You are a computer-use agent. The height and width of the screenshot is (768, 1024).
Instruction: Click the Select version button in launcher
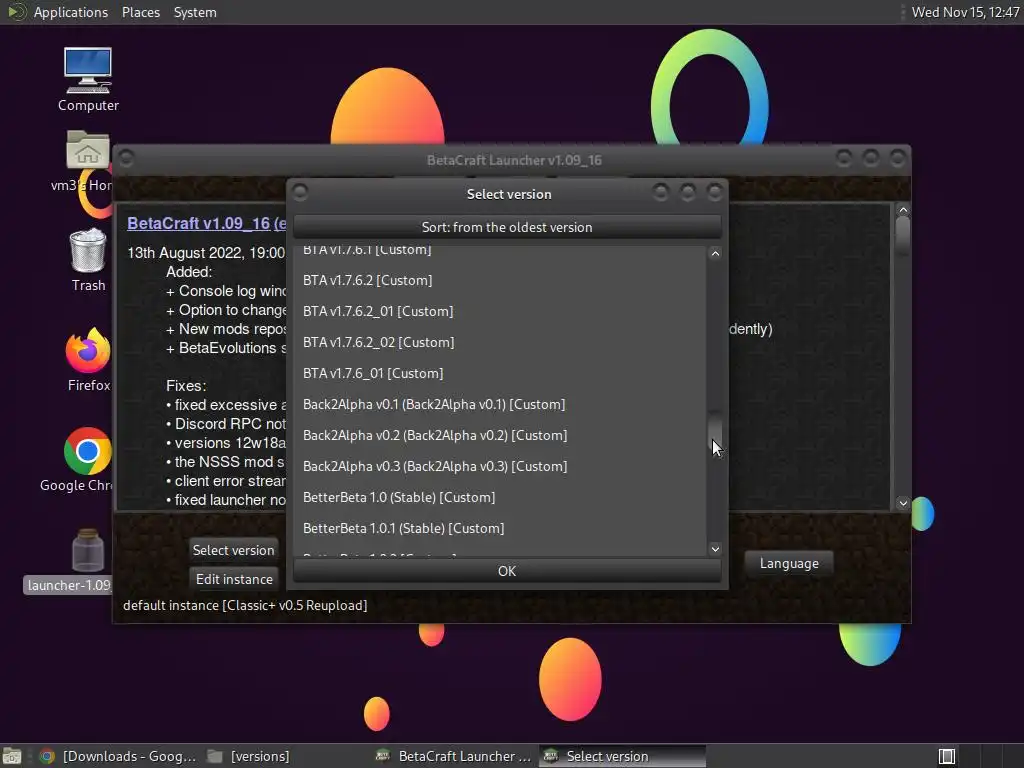(233, 550)
